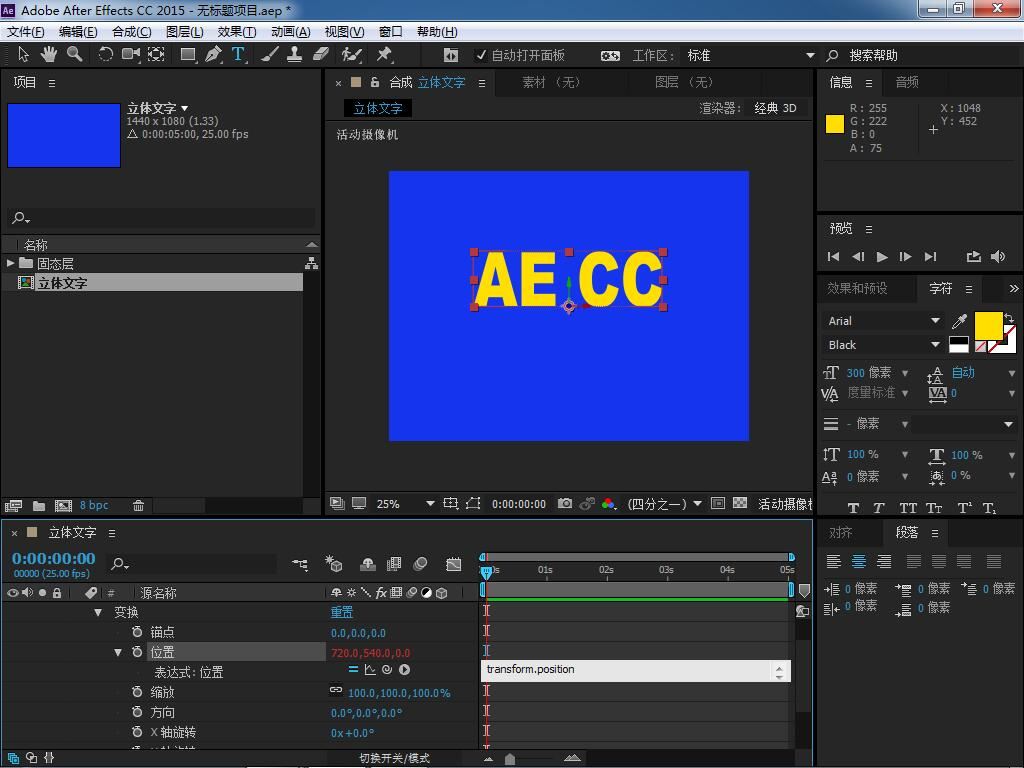Open the Effect menu
1024x768 pixels.
[x=236, y=31]
